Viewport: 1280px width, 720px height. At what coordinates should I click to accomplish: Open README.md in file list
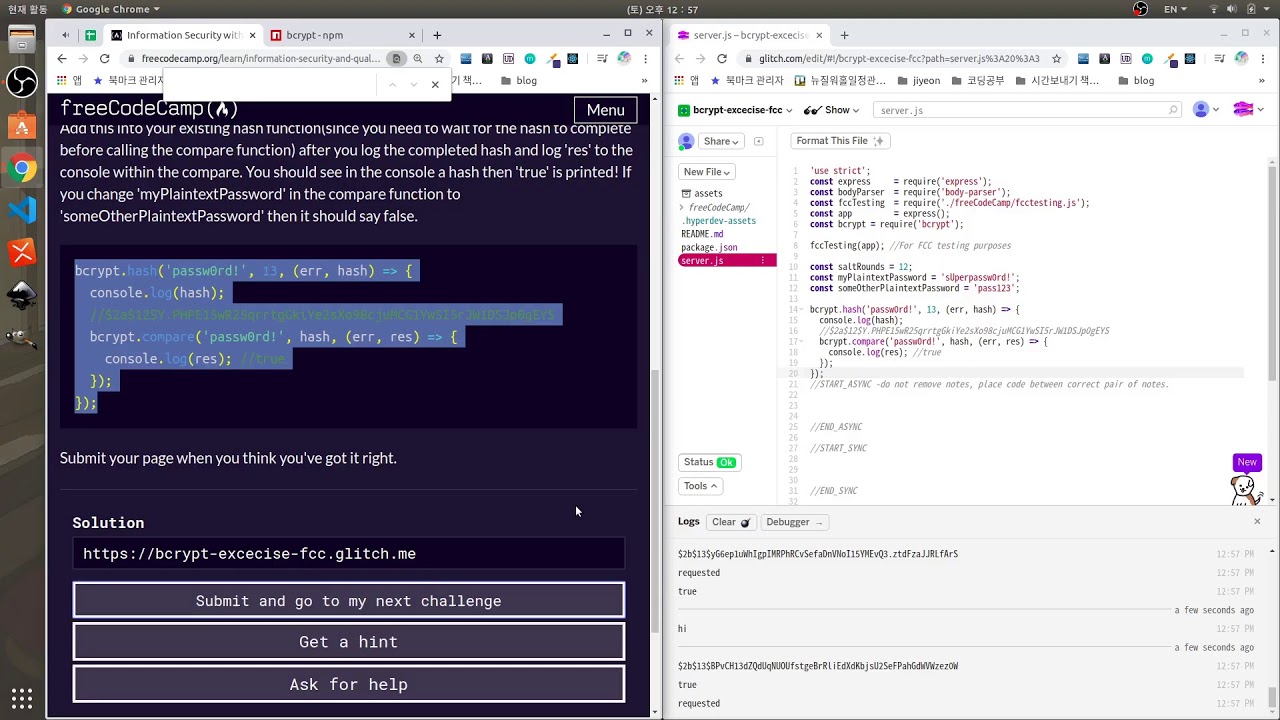[x=702, y=234]
